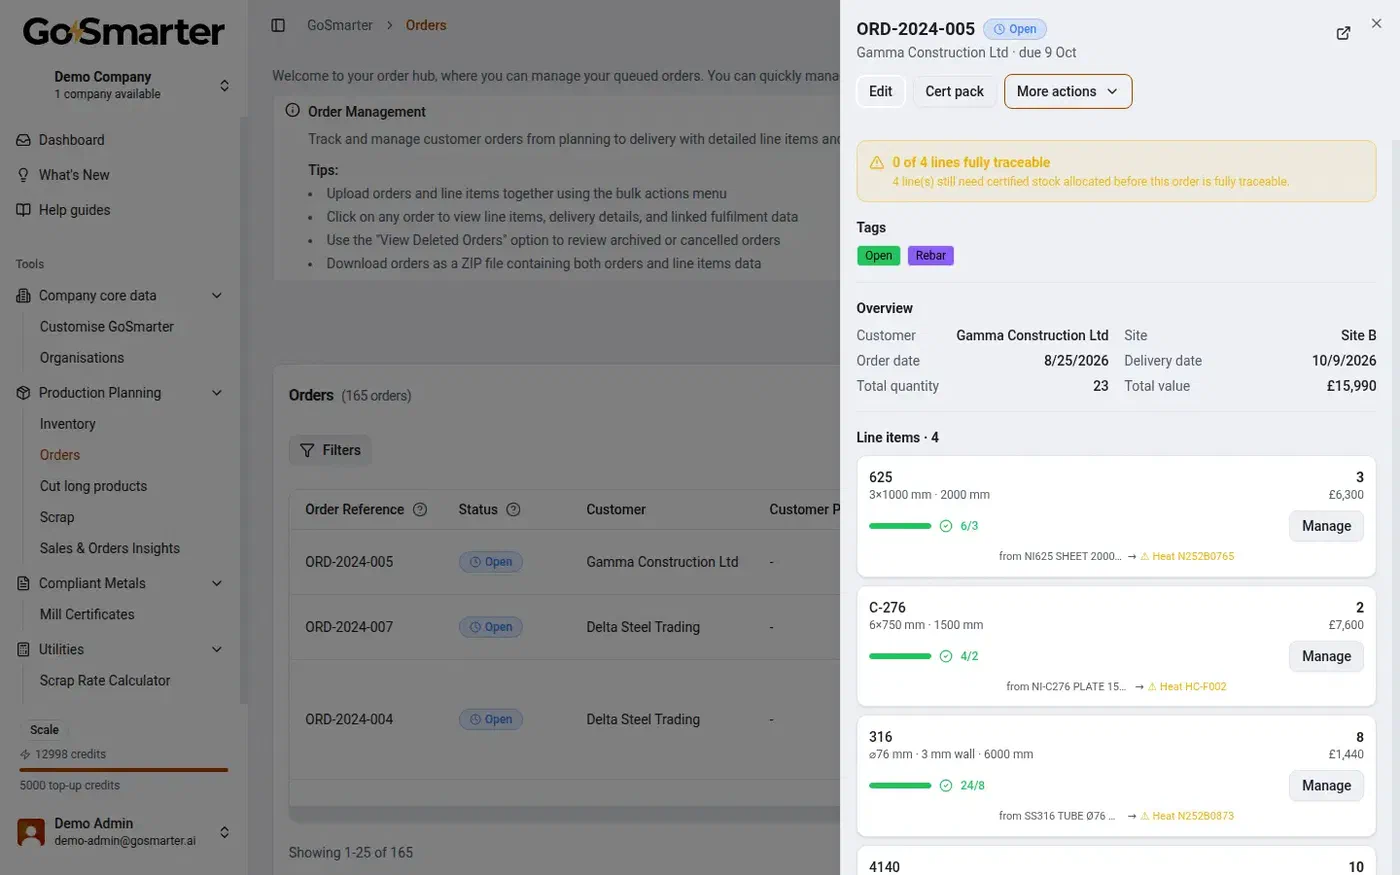The image size is (1400, 875).
Task: Click the traceability warning triangle icon
Action: 877,162
